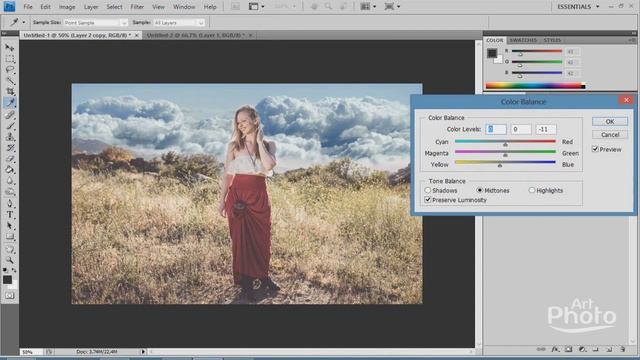Open the Color panel options menu
The width and height of the screenshot is (640, 360).
(x=632, y=40)
